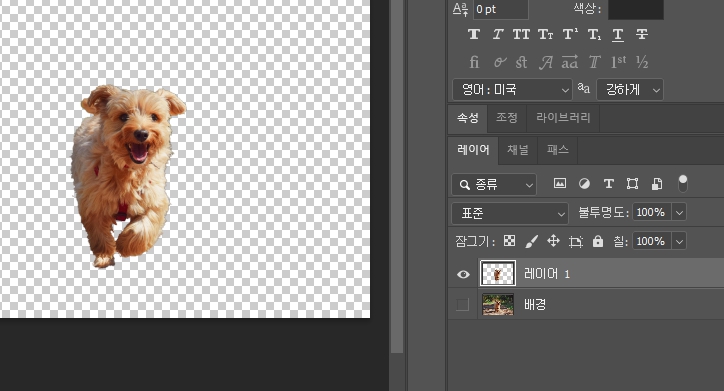Enable titling alternates OpenType icon
The image size is (724, 391).
594,62
